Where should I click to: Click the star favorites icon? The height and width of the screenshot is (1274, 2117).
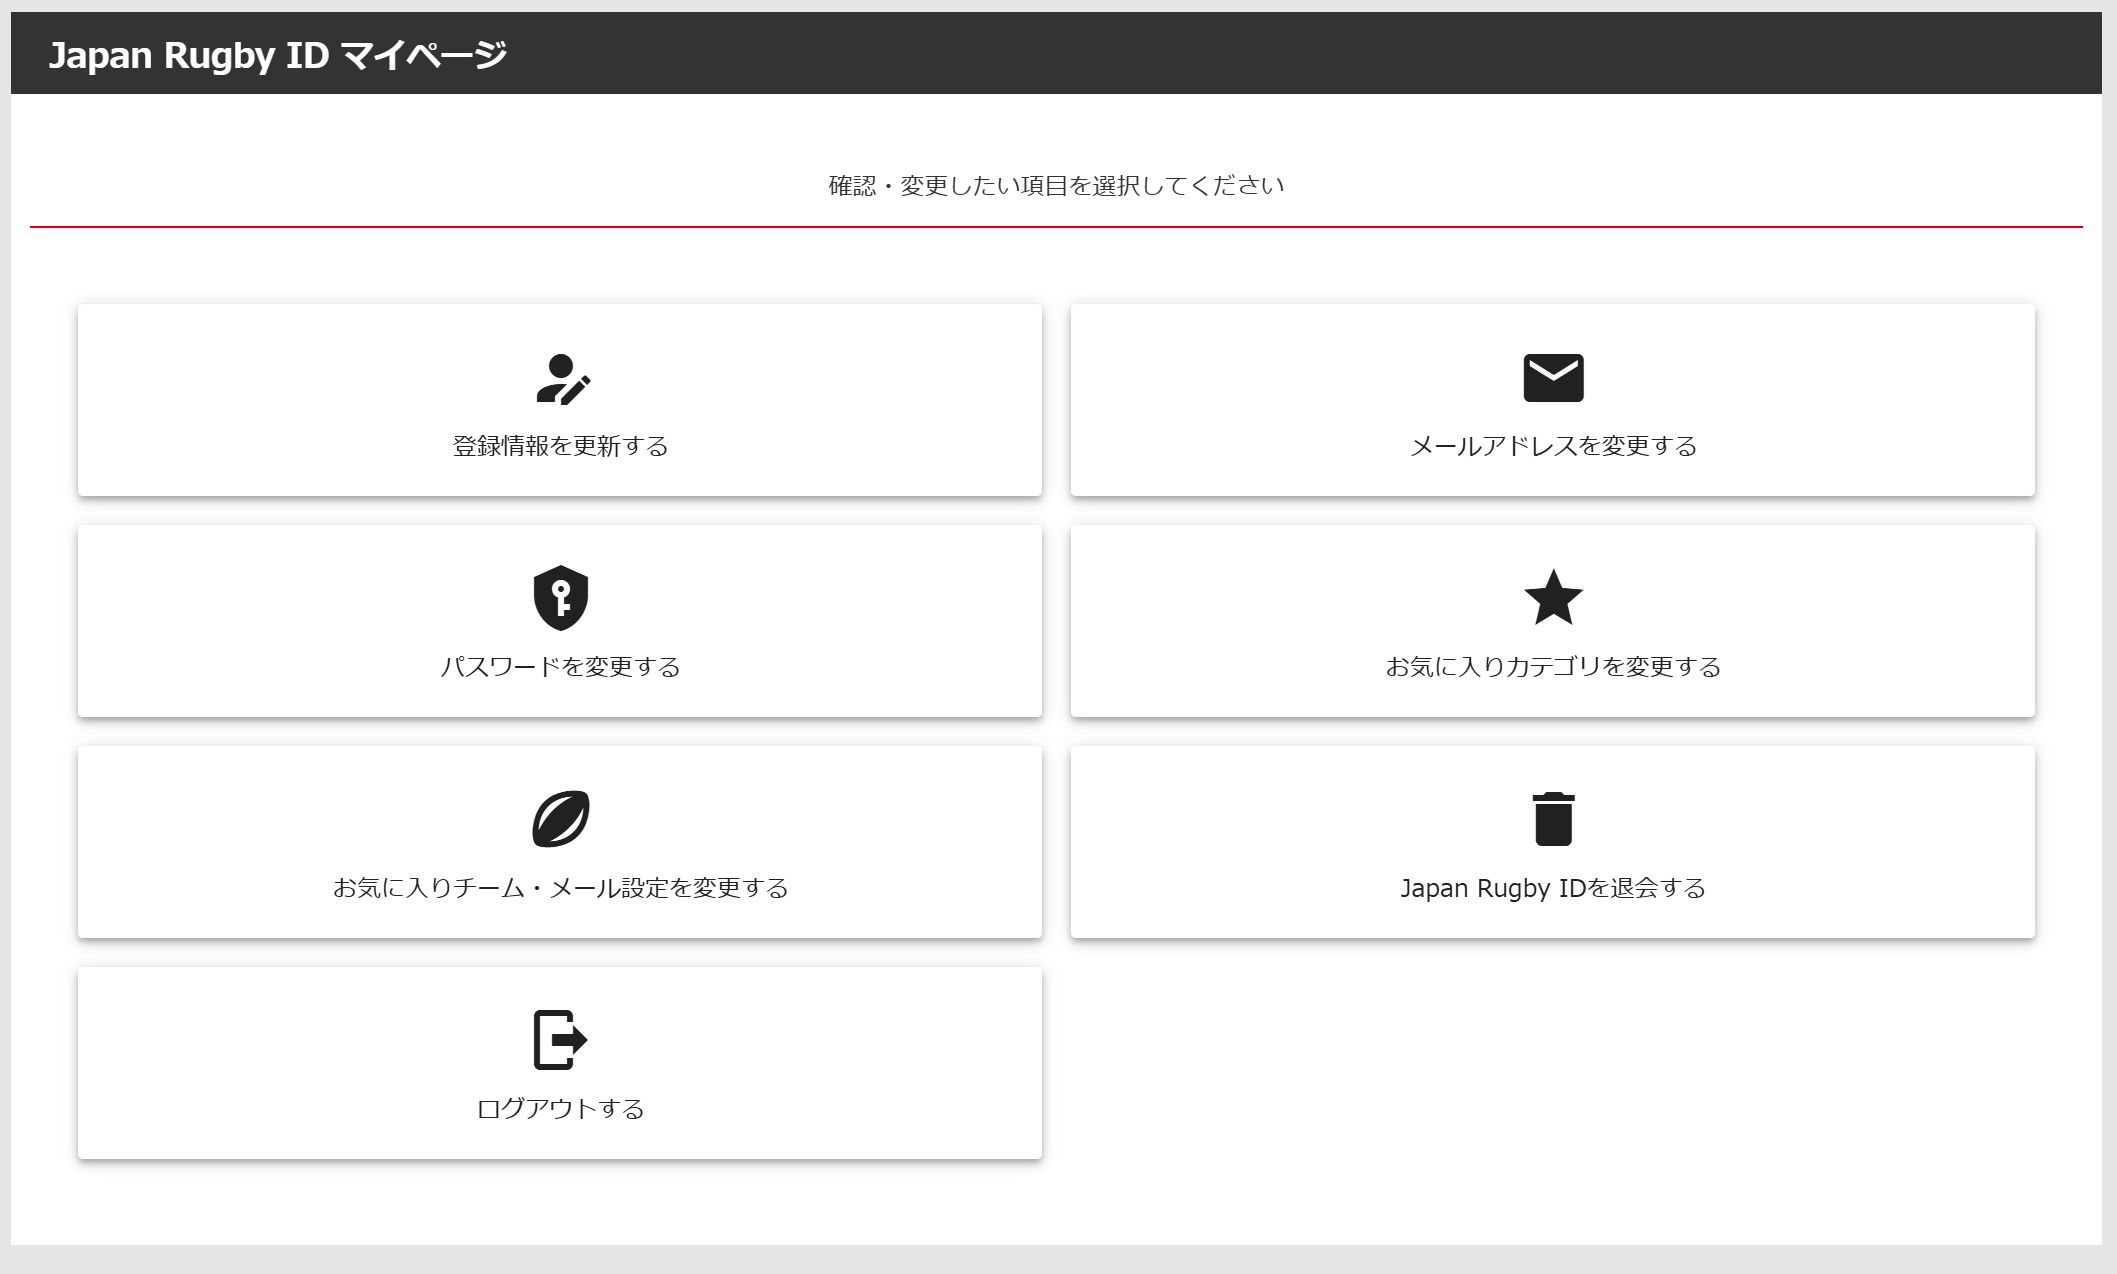[1553, 597]
